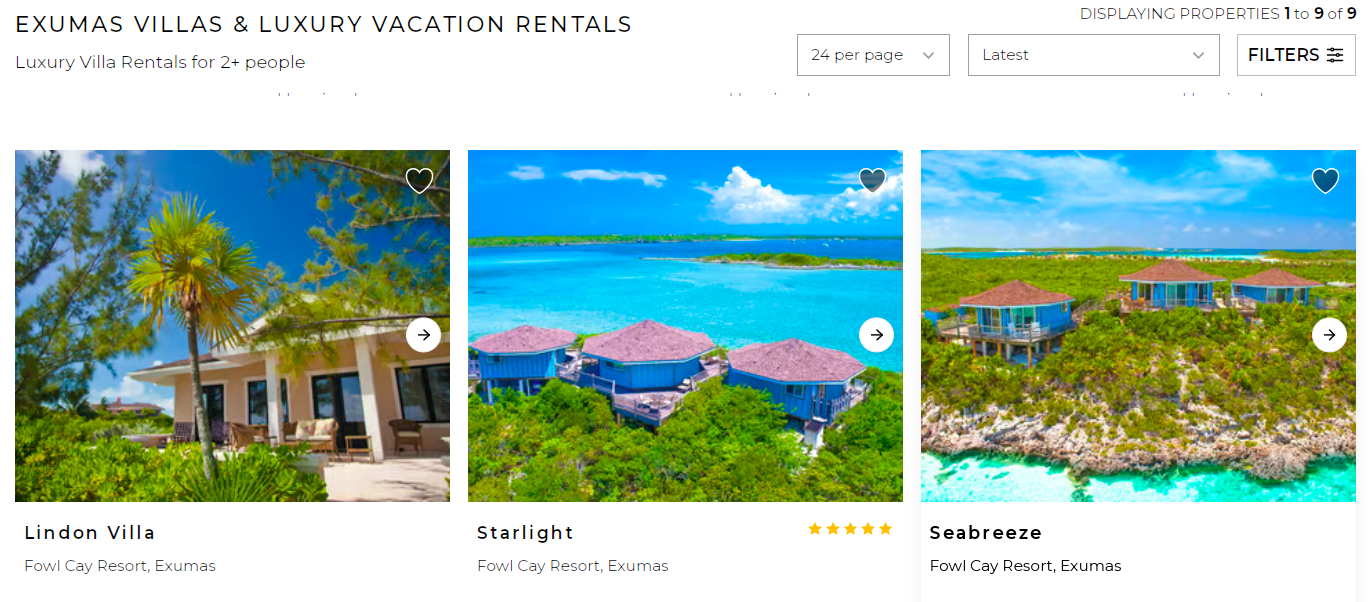
Task: Favorite the Lindon Villa heart icon
Action: coord(419,181)
